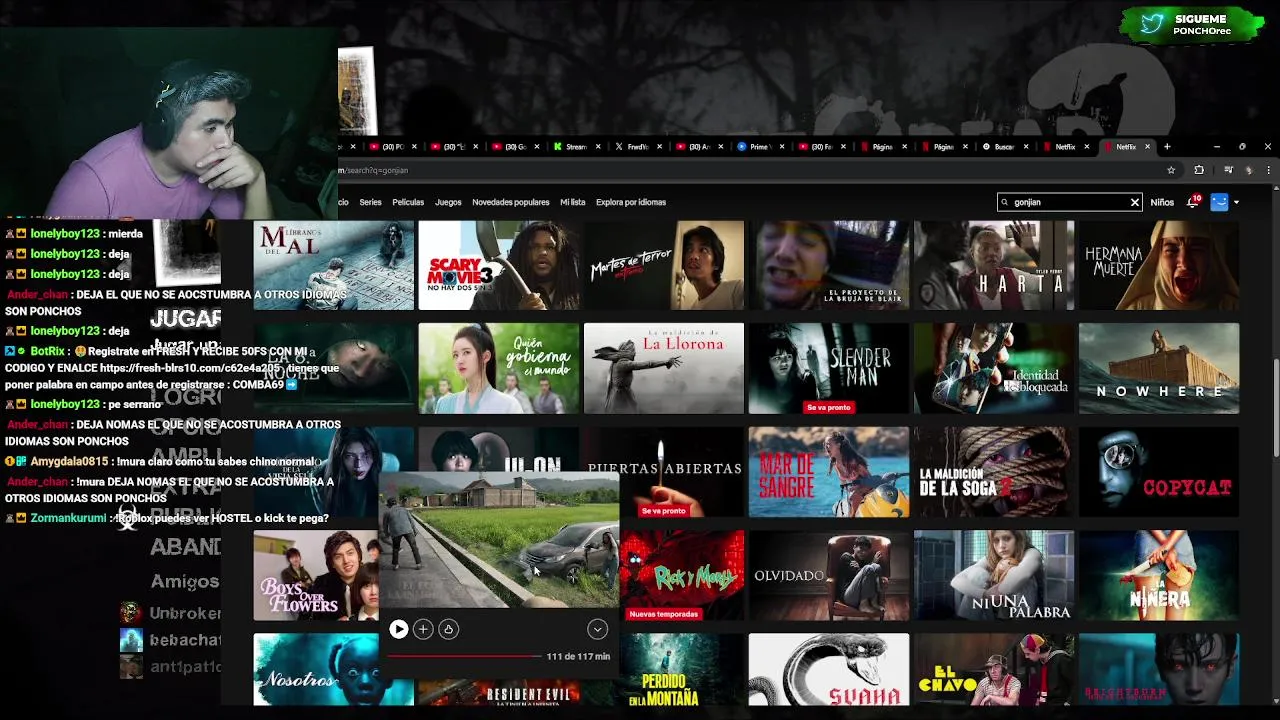This screenshot has height=720, width=1280.
Task: Bookmark this page with star icon
Action: point(1171,170)
